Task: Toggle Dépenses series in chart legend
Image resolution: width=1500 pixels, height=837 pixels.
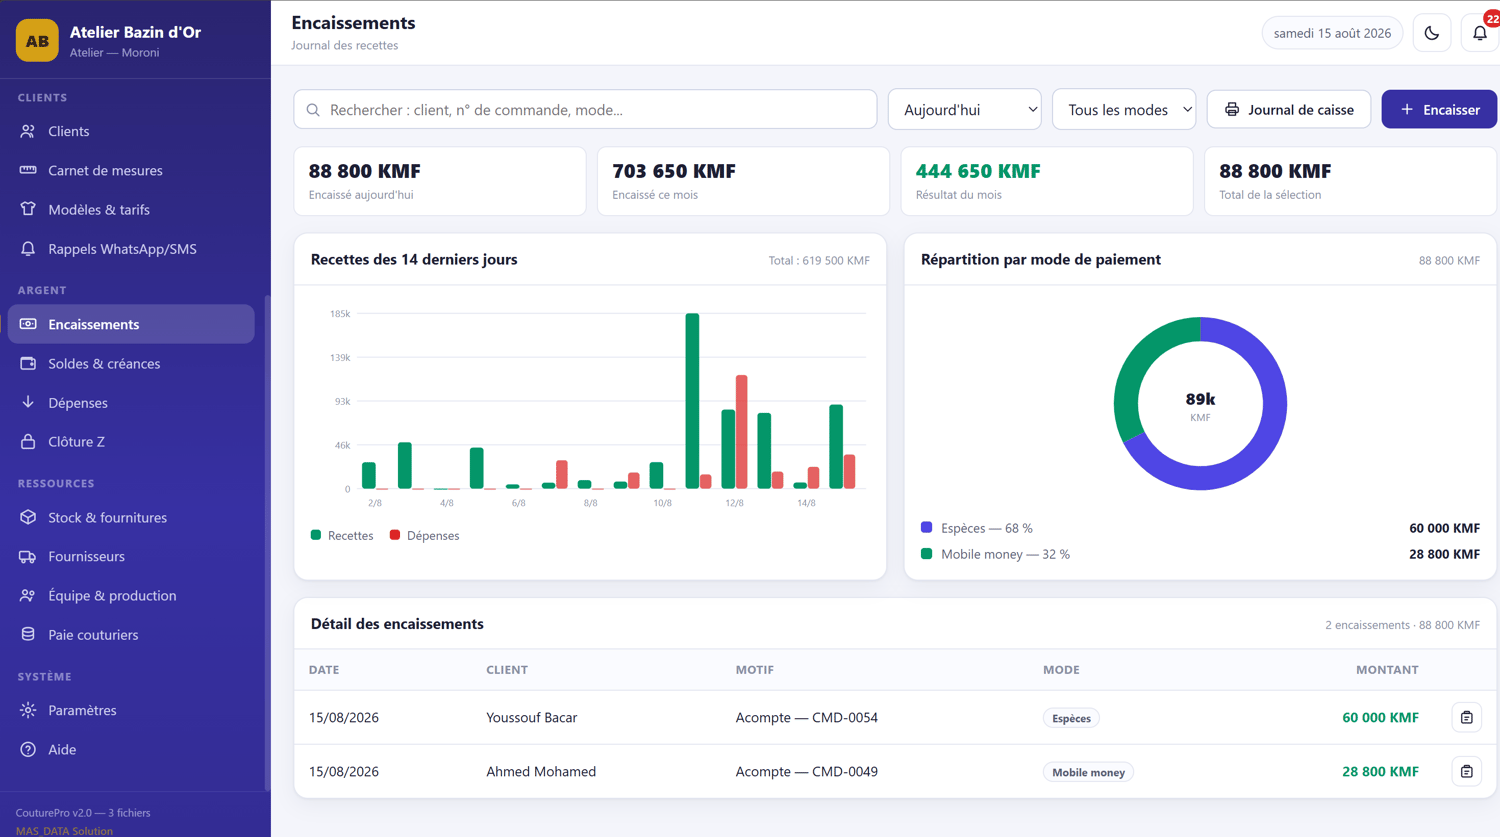Action: coord(425,536)
